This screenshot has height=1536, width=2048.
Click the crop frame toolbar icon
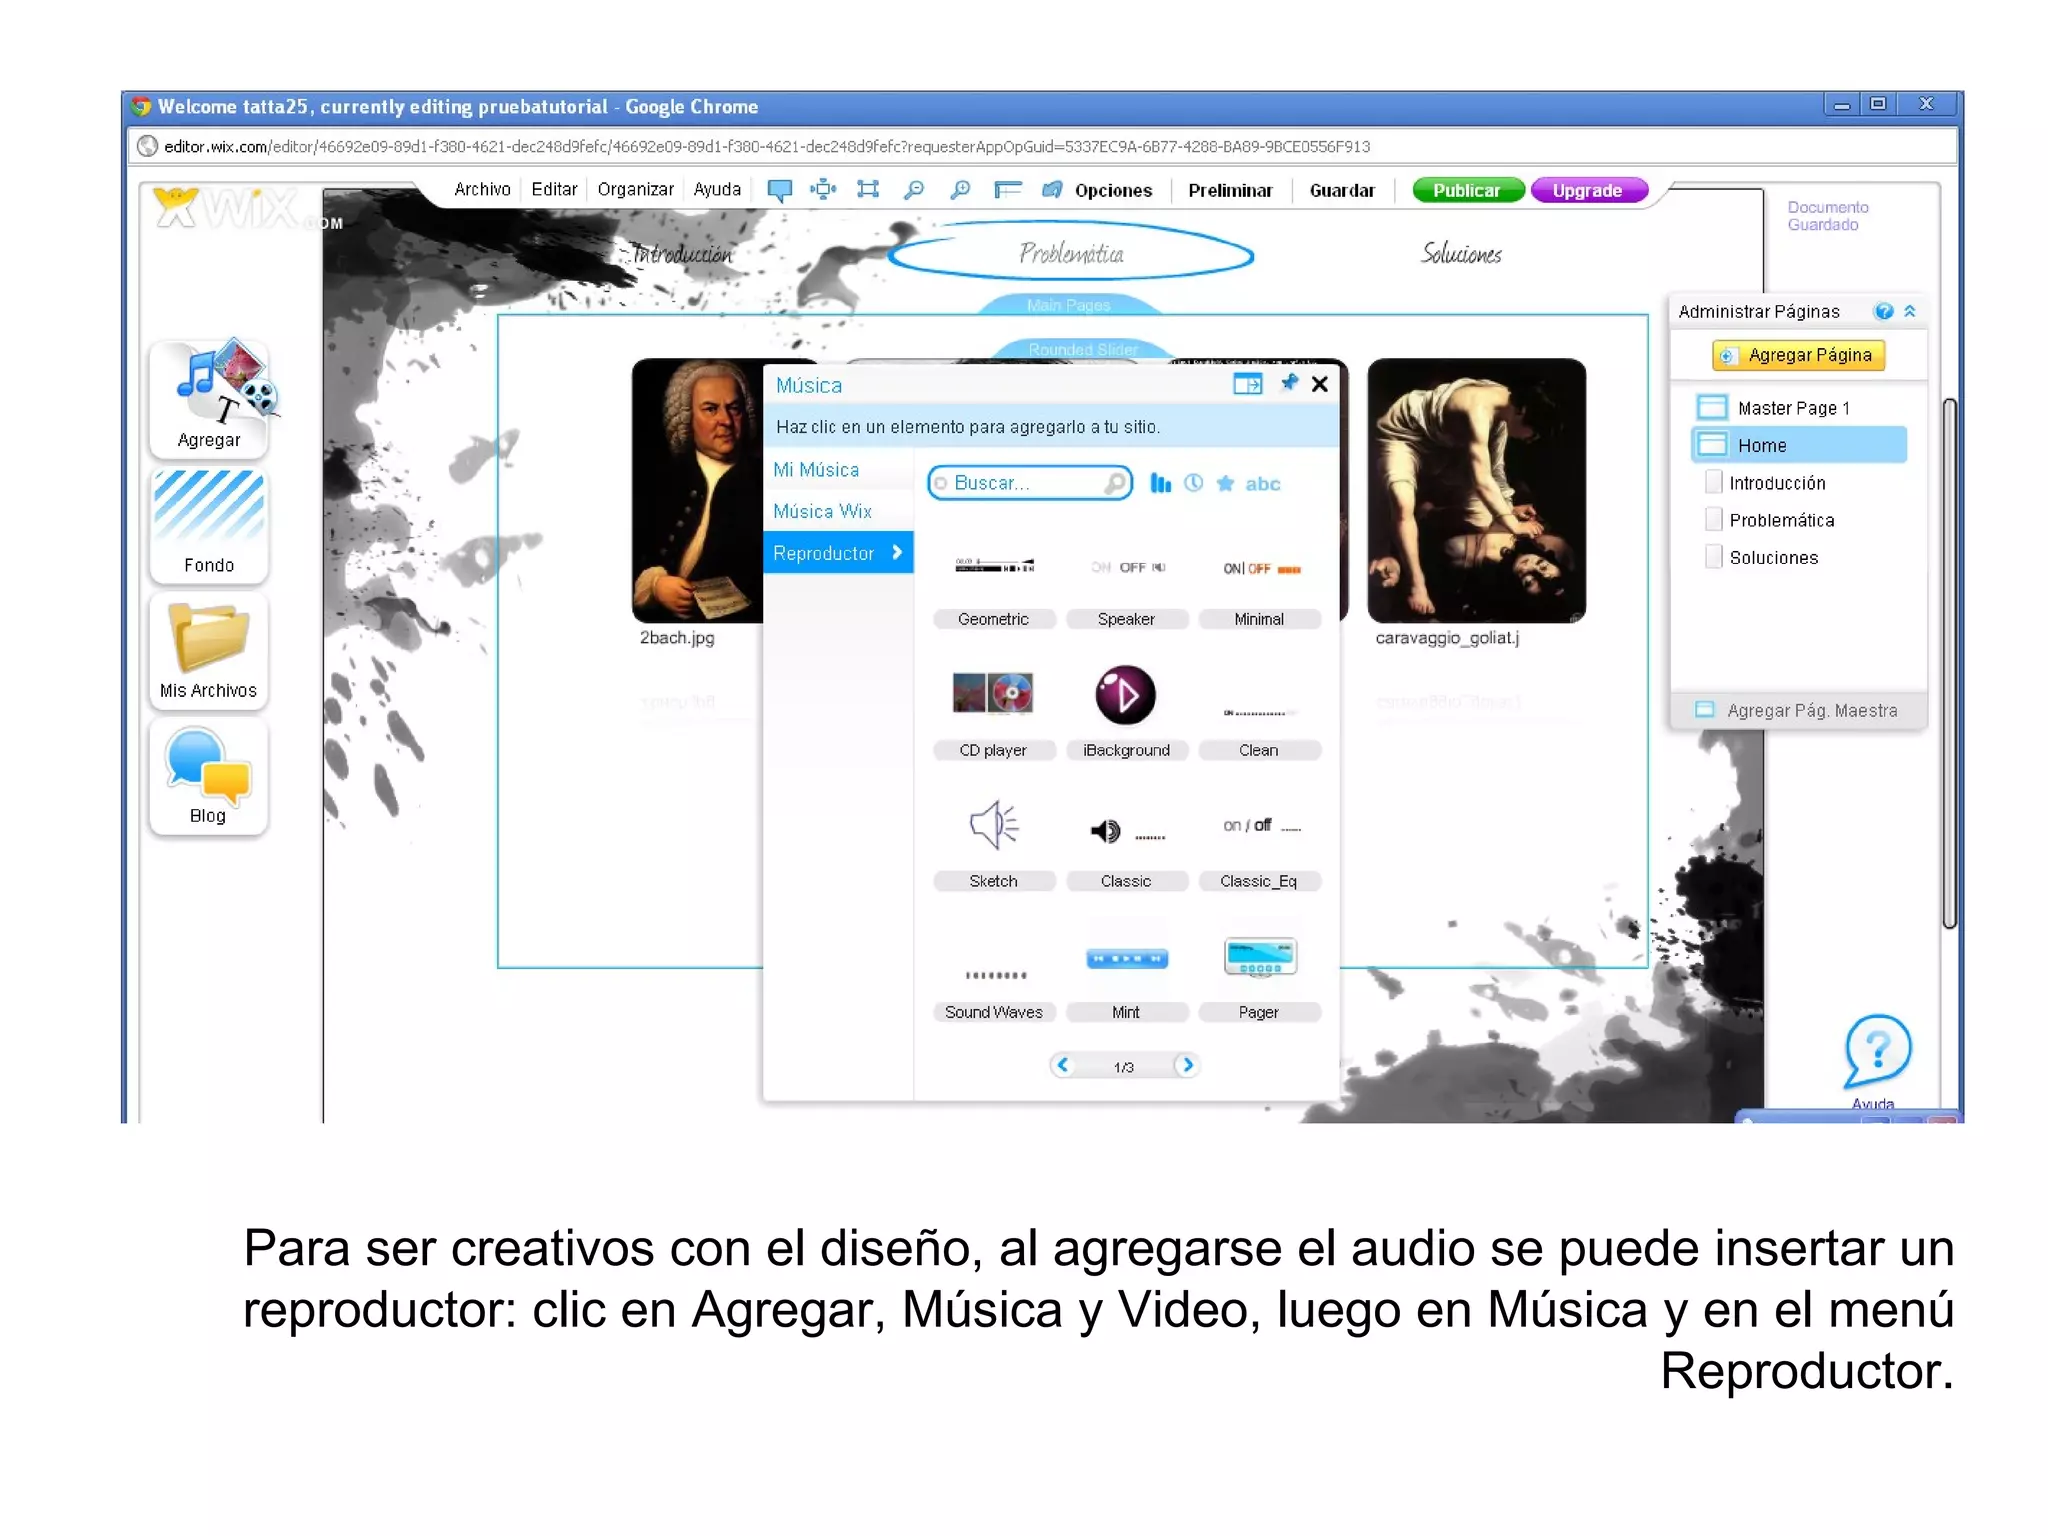tap(868, 189)
